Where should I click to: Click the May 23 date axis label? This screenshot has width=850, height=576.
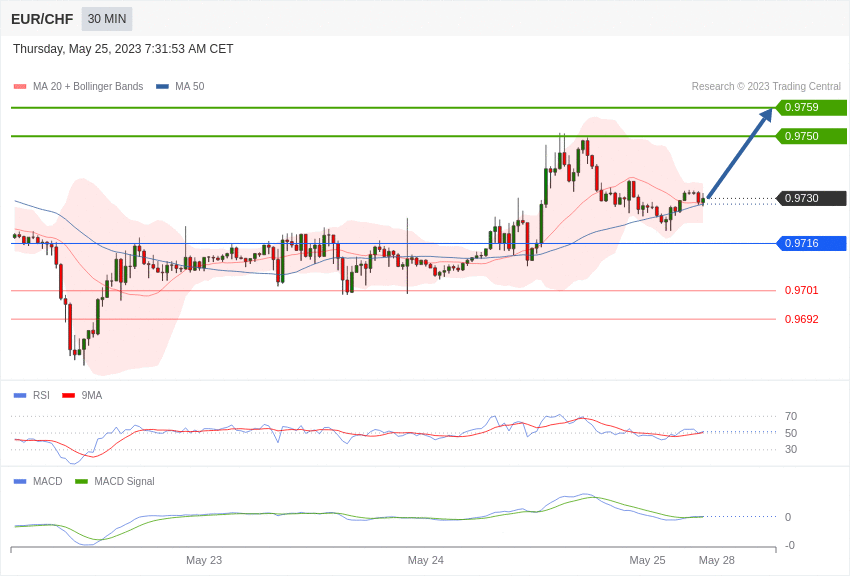pyautogui.click(x=204, y=560)
